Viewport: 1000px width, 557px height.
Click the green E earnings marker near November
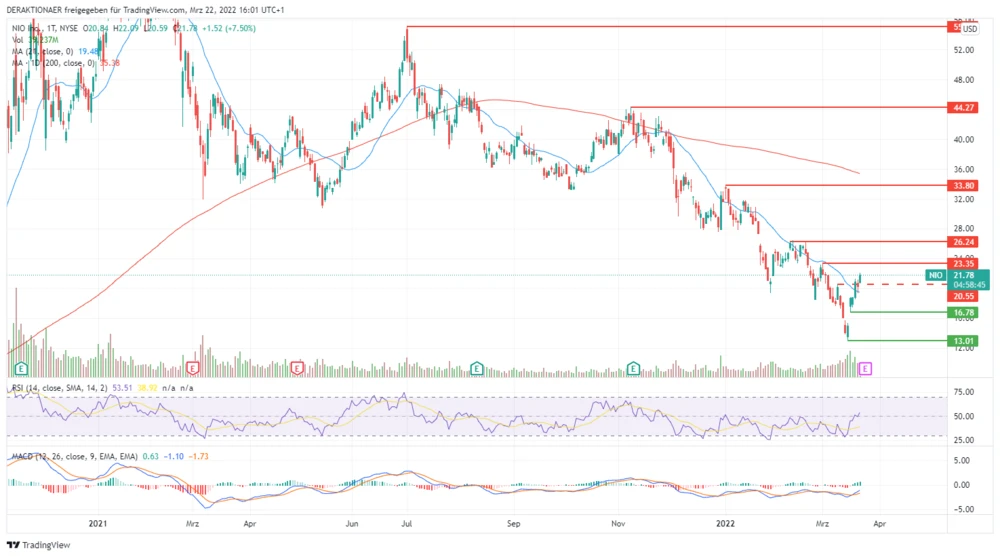[x=634, y=368]
